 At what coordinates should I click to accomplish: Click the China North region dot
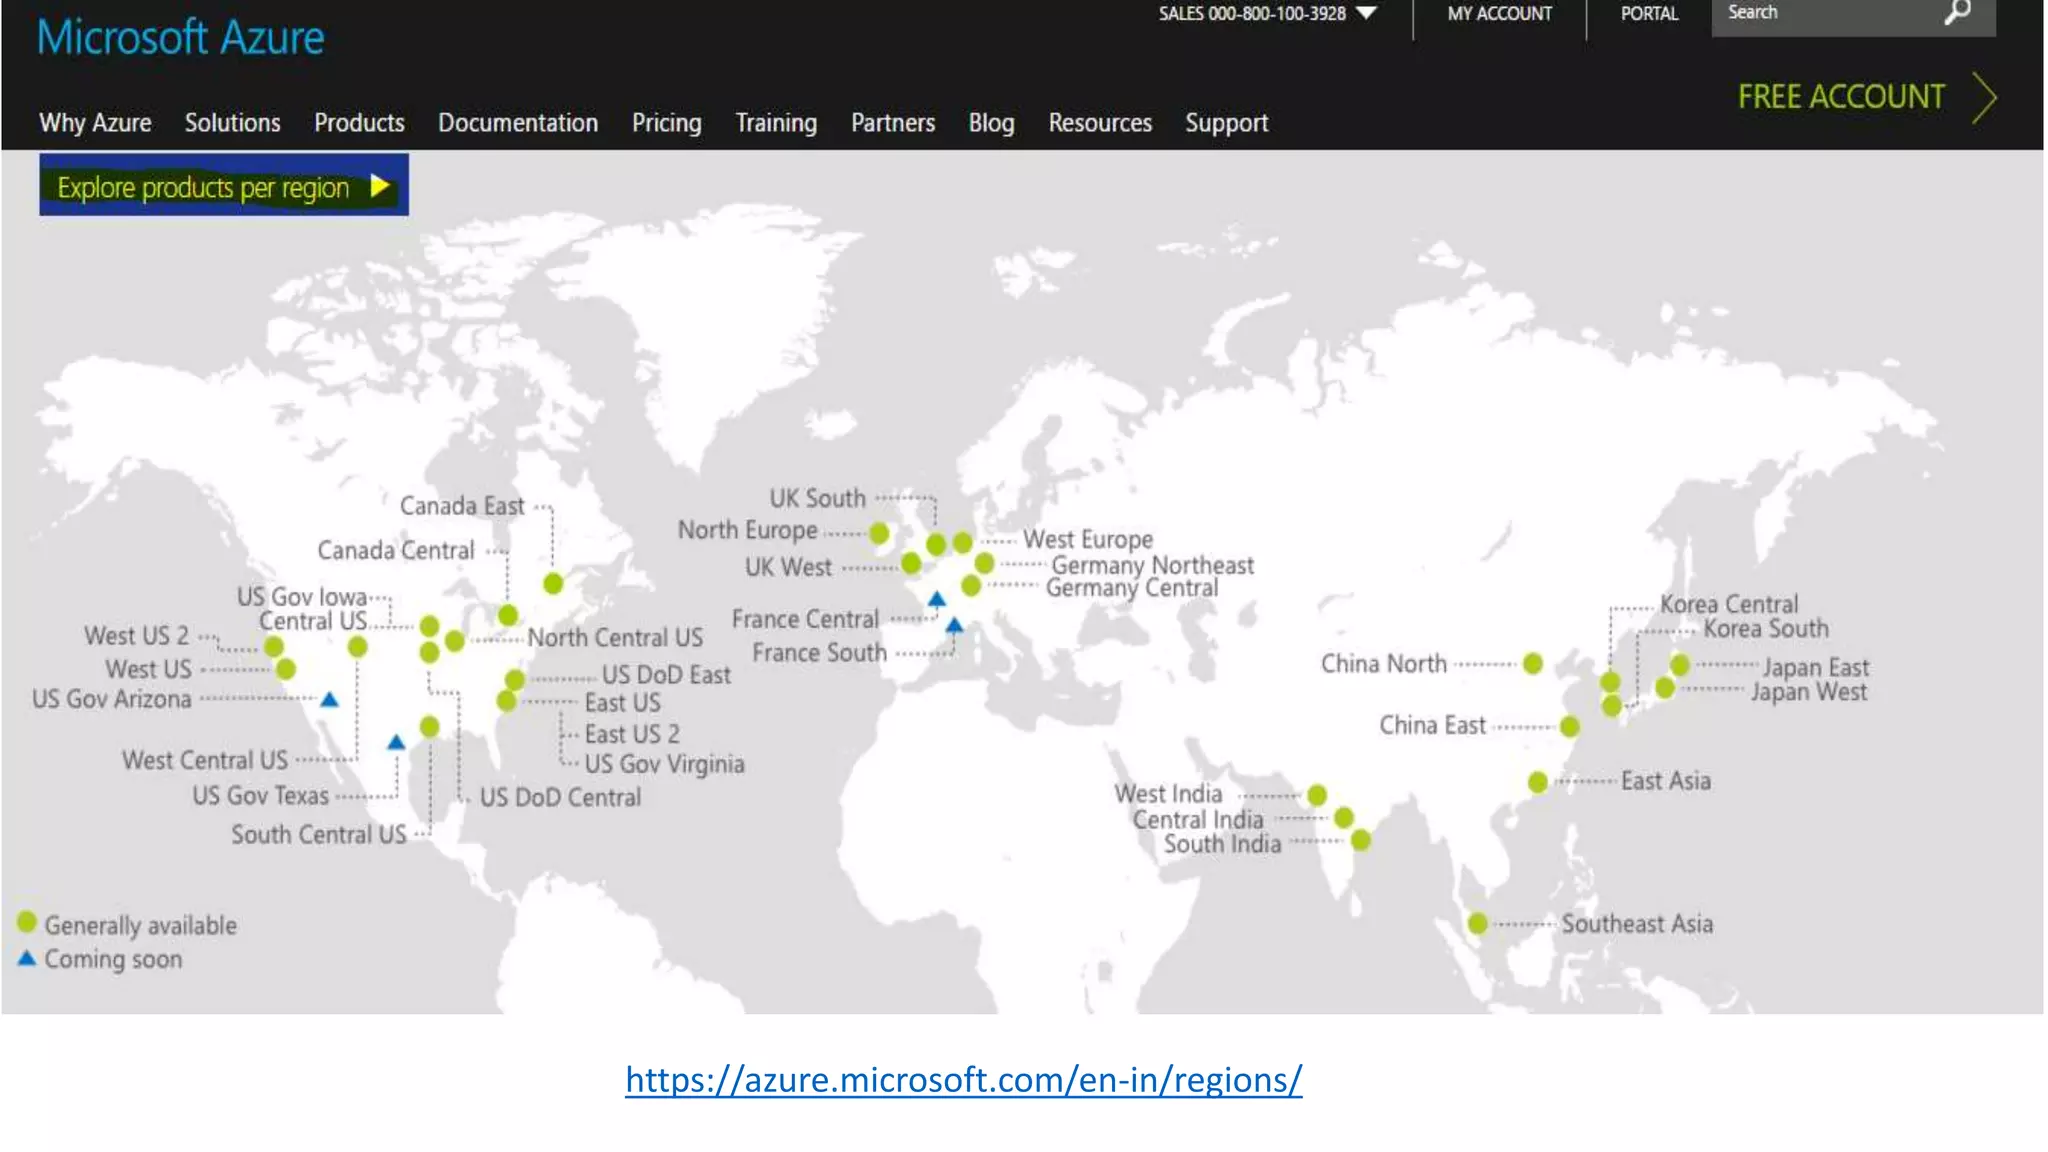[x=1533, y=664]
